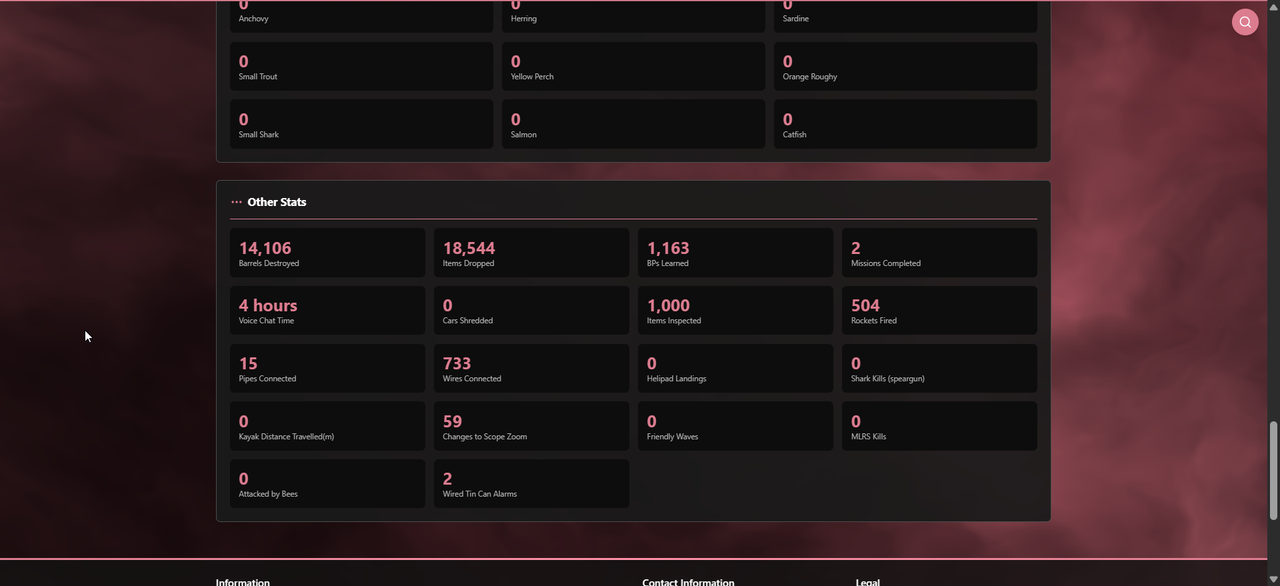Click the Orange Roughy stat card
Image resolution: width=1280 pixels, height=586 pixels.
[905, 66]
